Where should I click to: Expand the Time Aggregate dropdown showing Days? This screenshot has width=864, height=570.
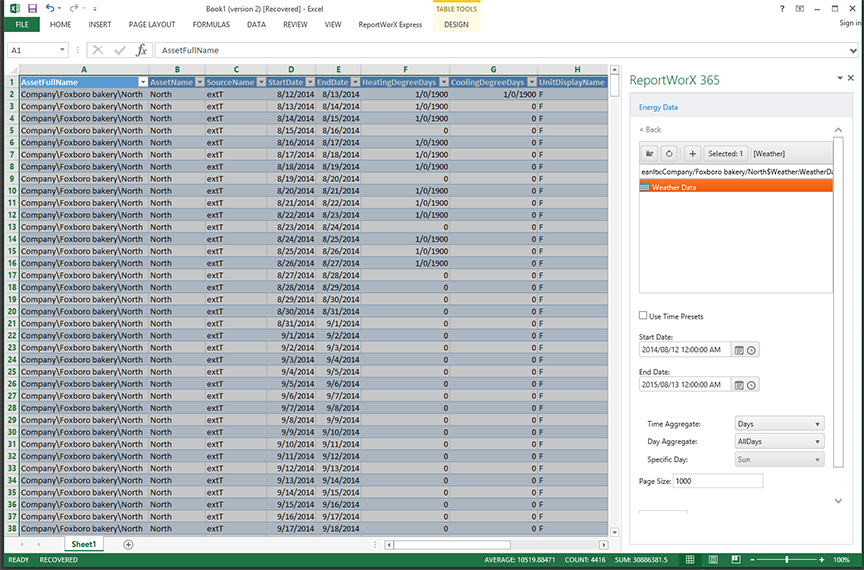779,424
